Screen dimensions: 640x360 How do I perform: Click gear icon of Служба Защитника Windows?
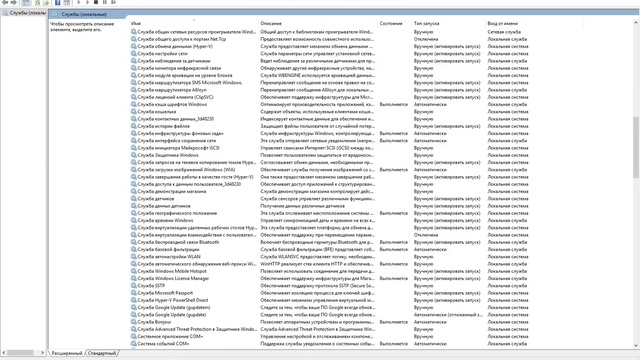(x=133, y=155)
